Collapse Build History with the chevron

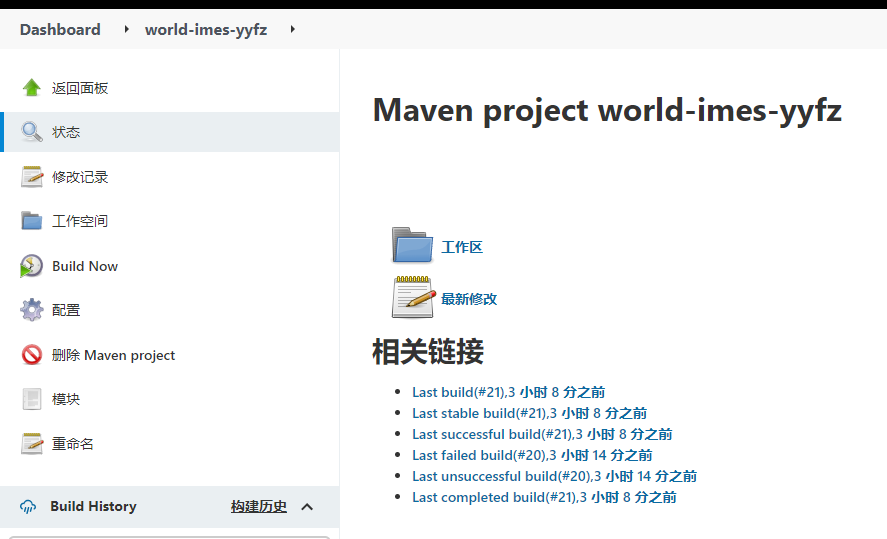coord(307,507)
